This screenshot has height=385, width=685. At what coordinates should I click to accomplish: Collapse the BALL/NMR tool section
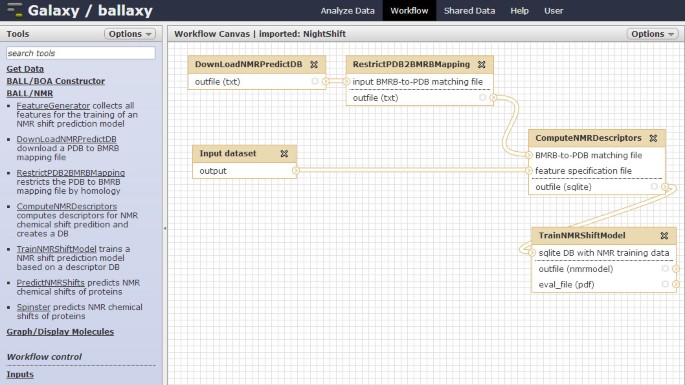[x=30, y=93]
